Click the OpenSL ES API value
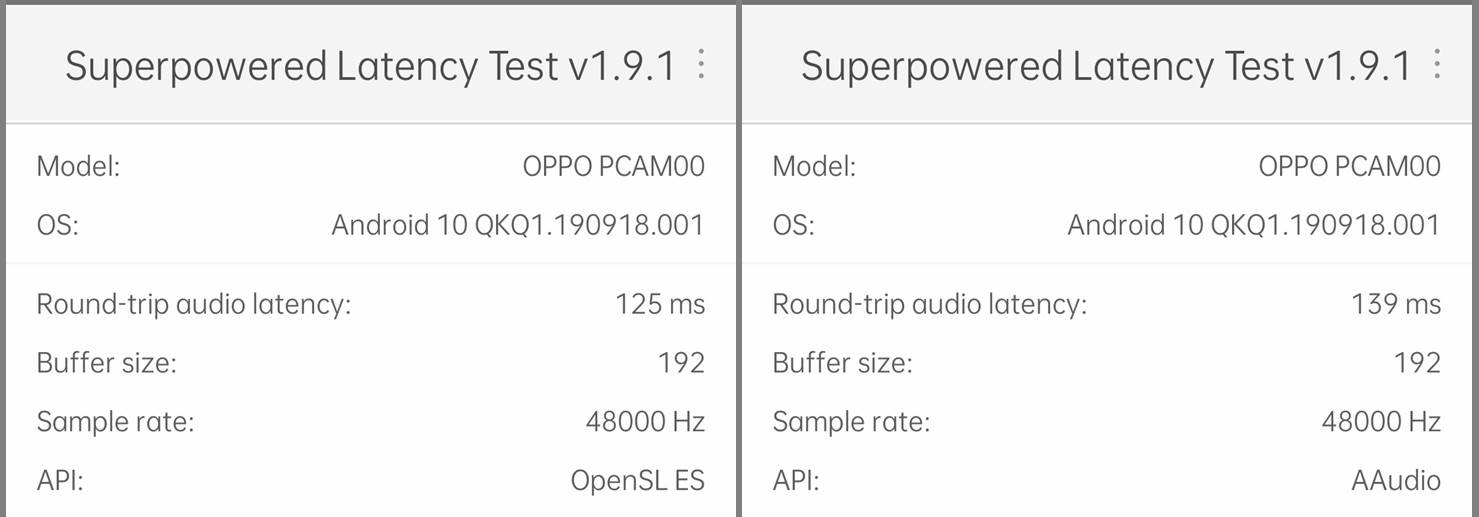 [637, 481]
